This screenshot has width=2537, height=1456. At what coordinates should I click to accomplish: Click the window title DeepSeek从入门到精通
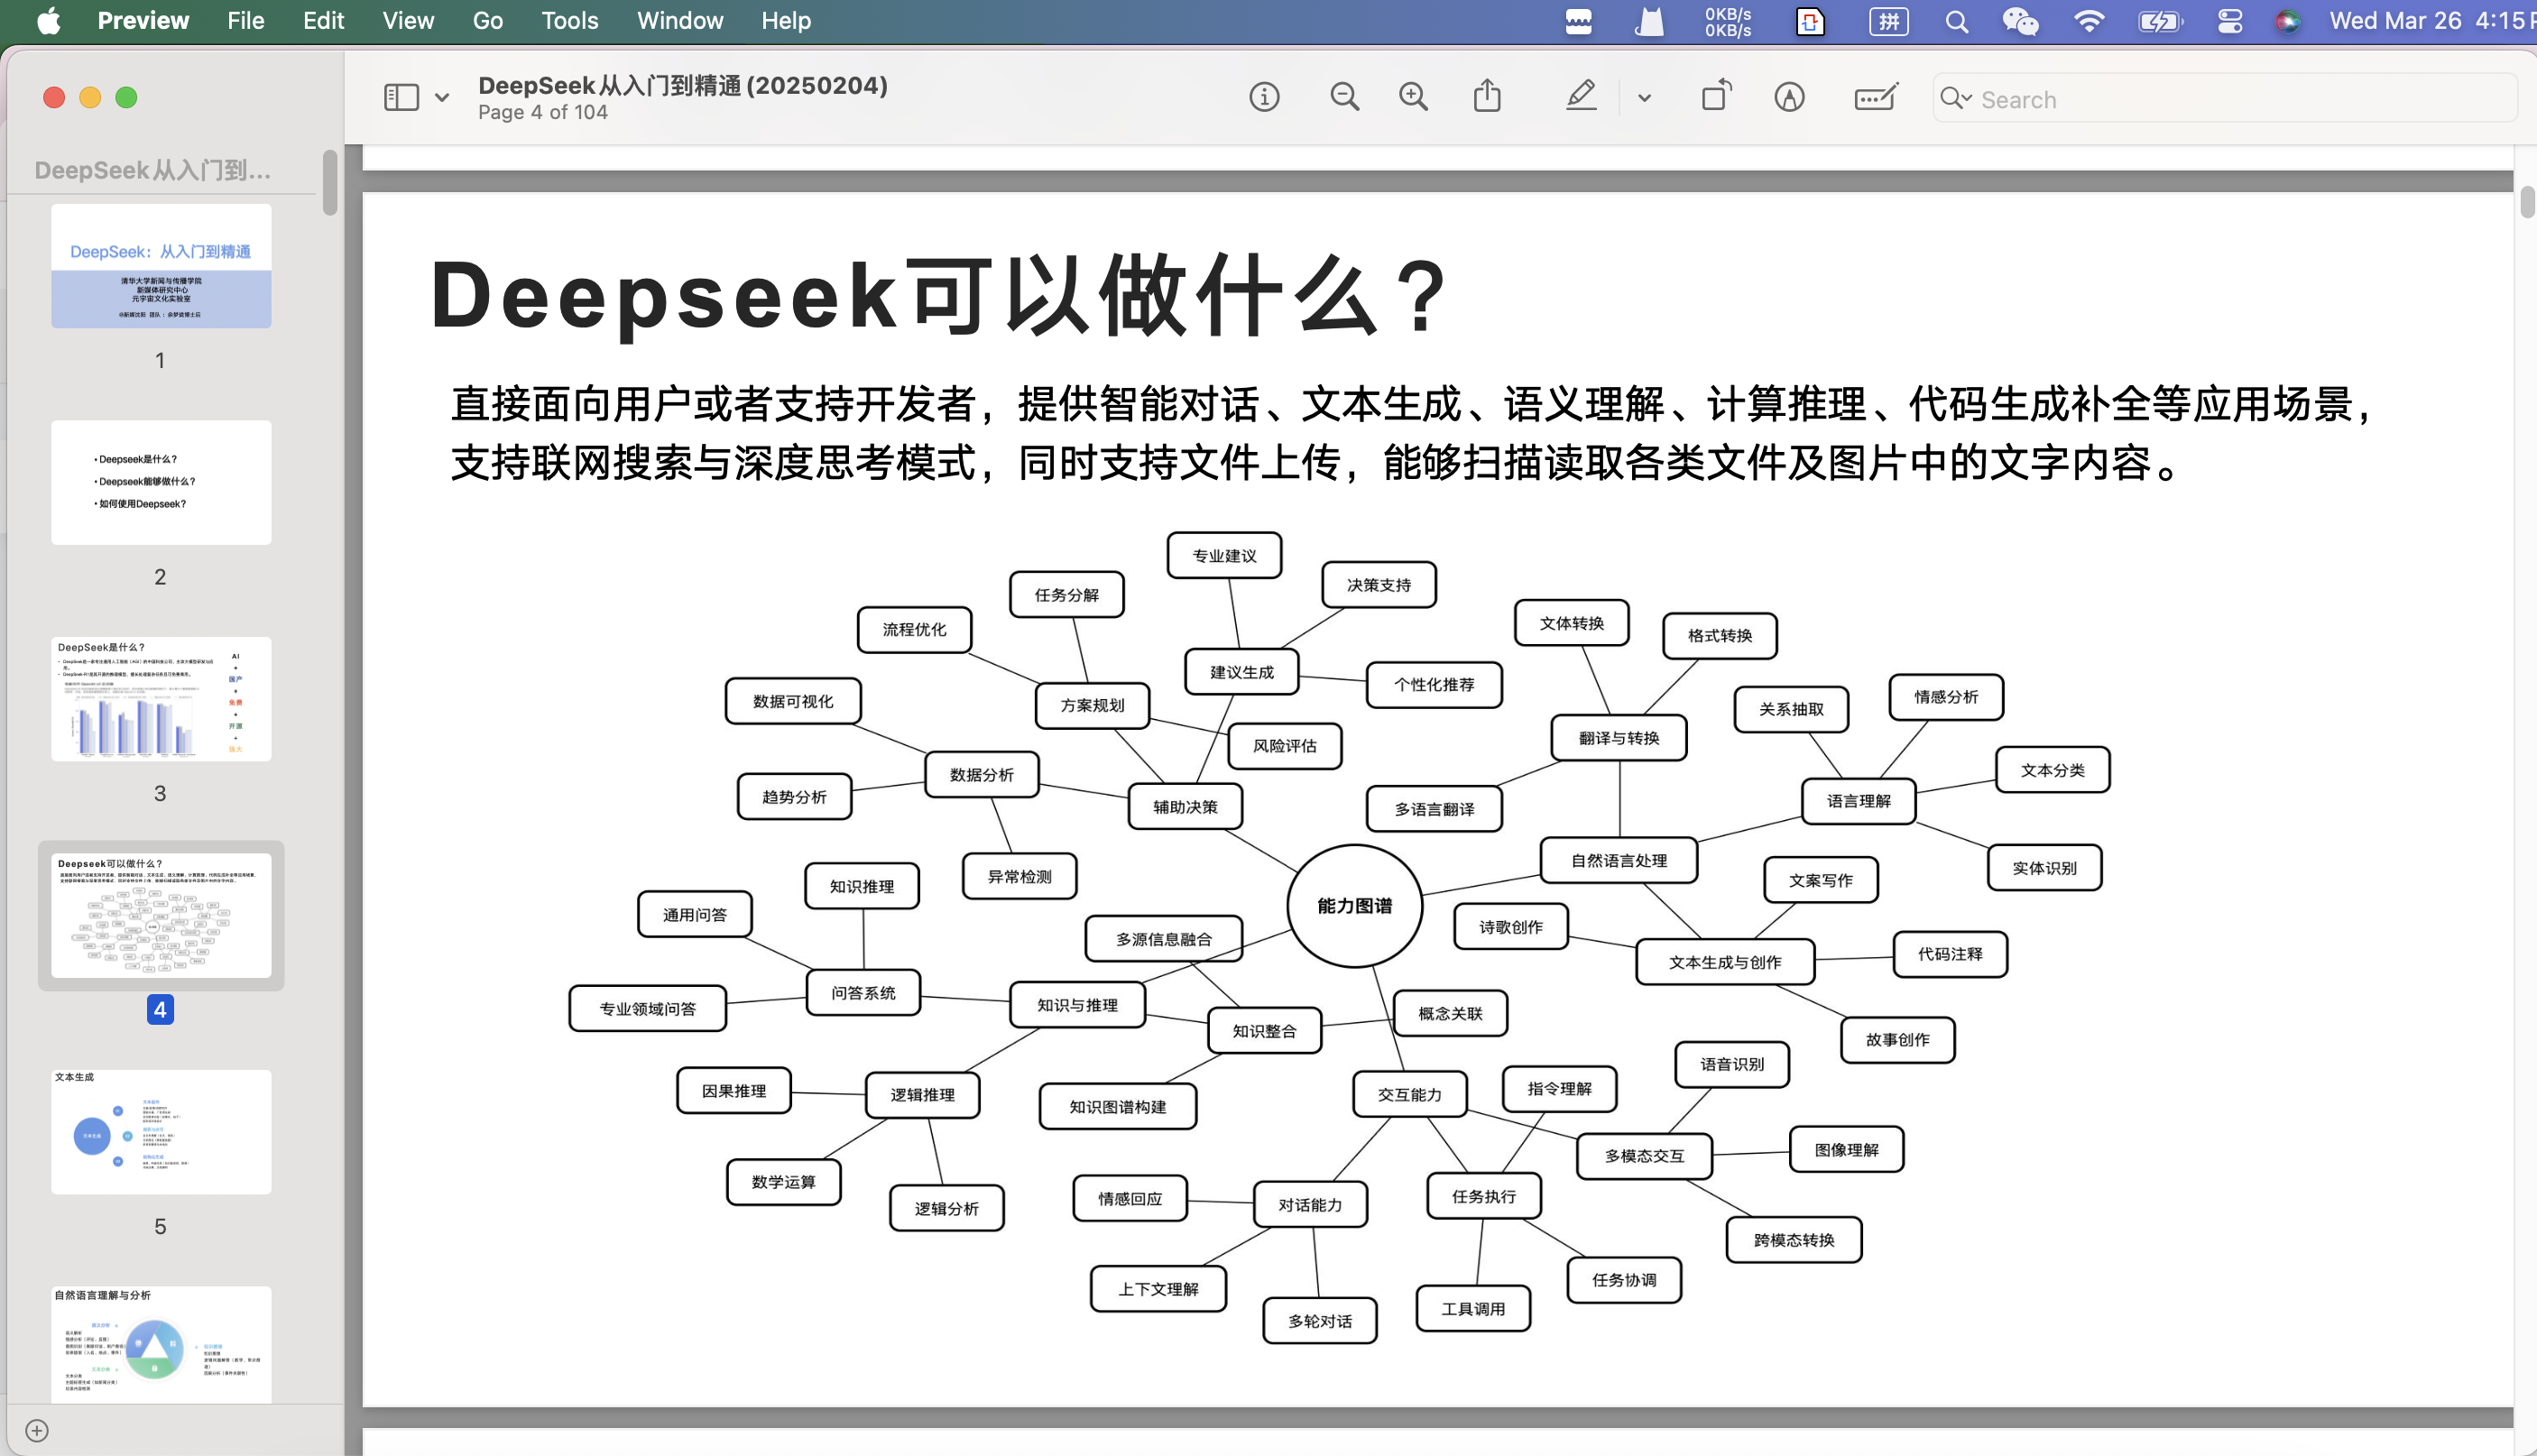(683, 85)
